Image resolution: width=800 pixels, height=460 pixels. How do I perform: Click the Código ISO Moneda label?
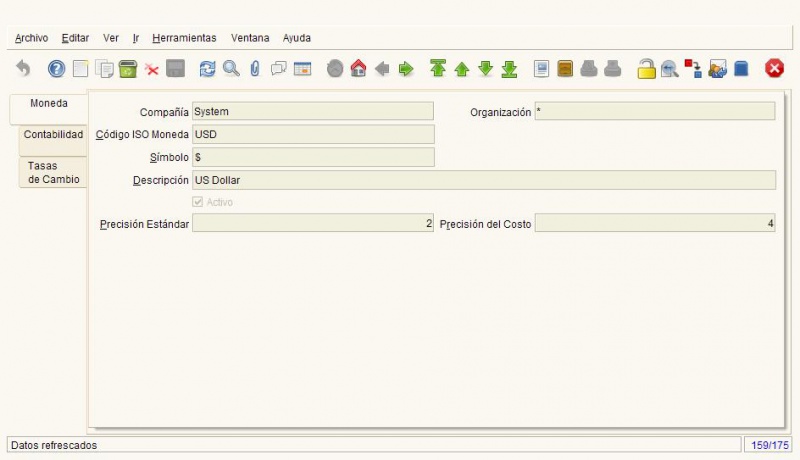click(142, 135)
